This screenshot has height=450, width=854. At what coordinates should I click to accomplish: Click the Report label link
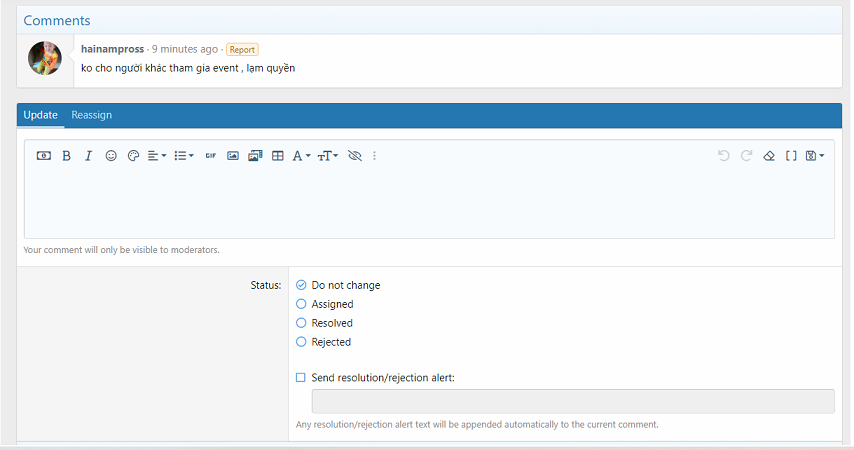242,49
